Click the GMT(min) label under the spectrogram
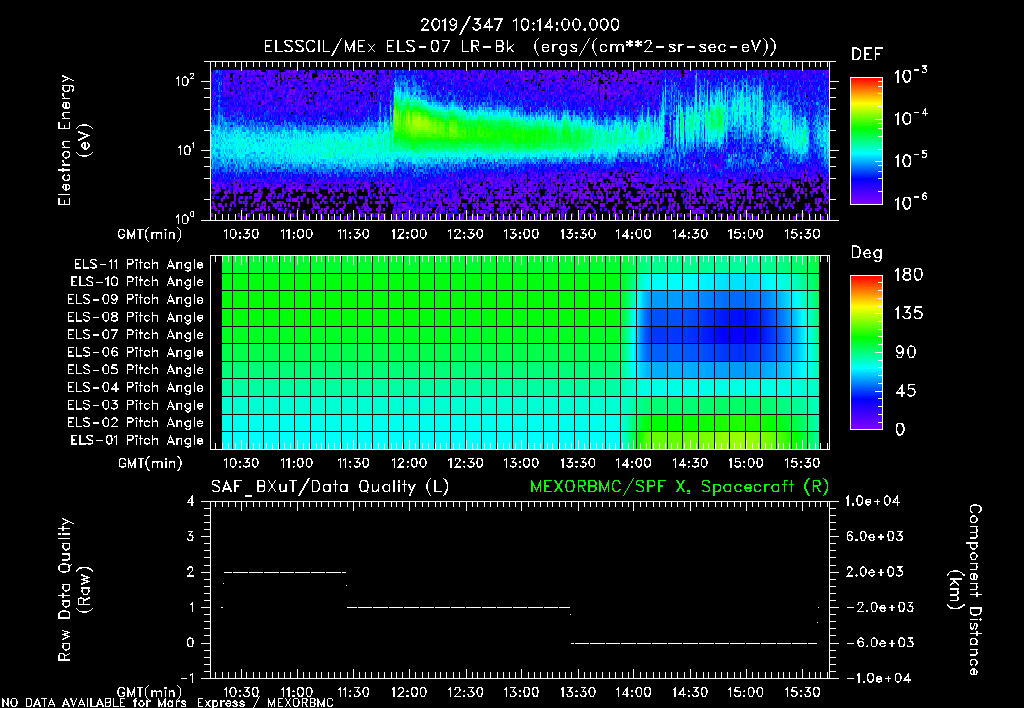 point(150,234)
